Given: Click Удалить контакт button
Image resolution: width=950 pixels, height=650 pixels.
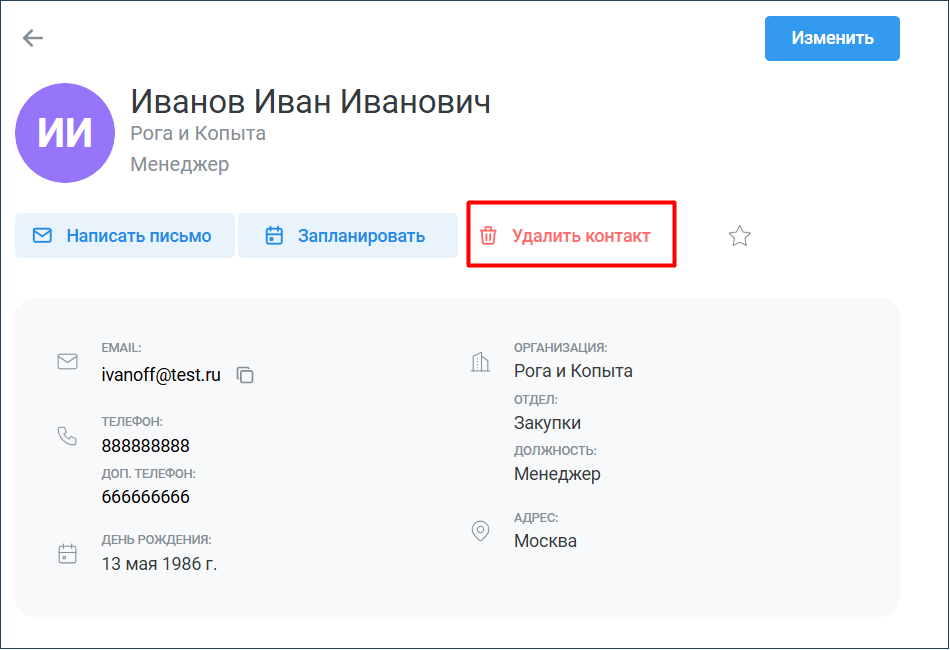Looking at the screenshot, I should (571, 236).
